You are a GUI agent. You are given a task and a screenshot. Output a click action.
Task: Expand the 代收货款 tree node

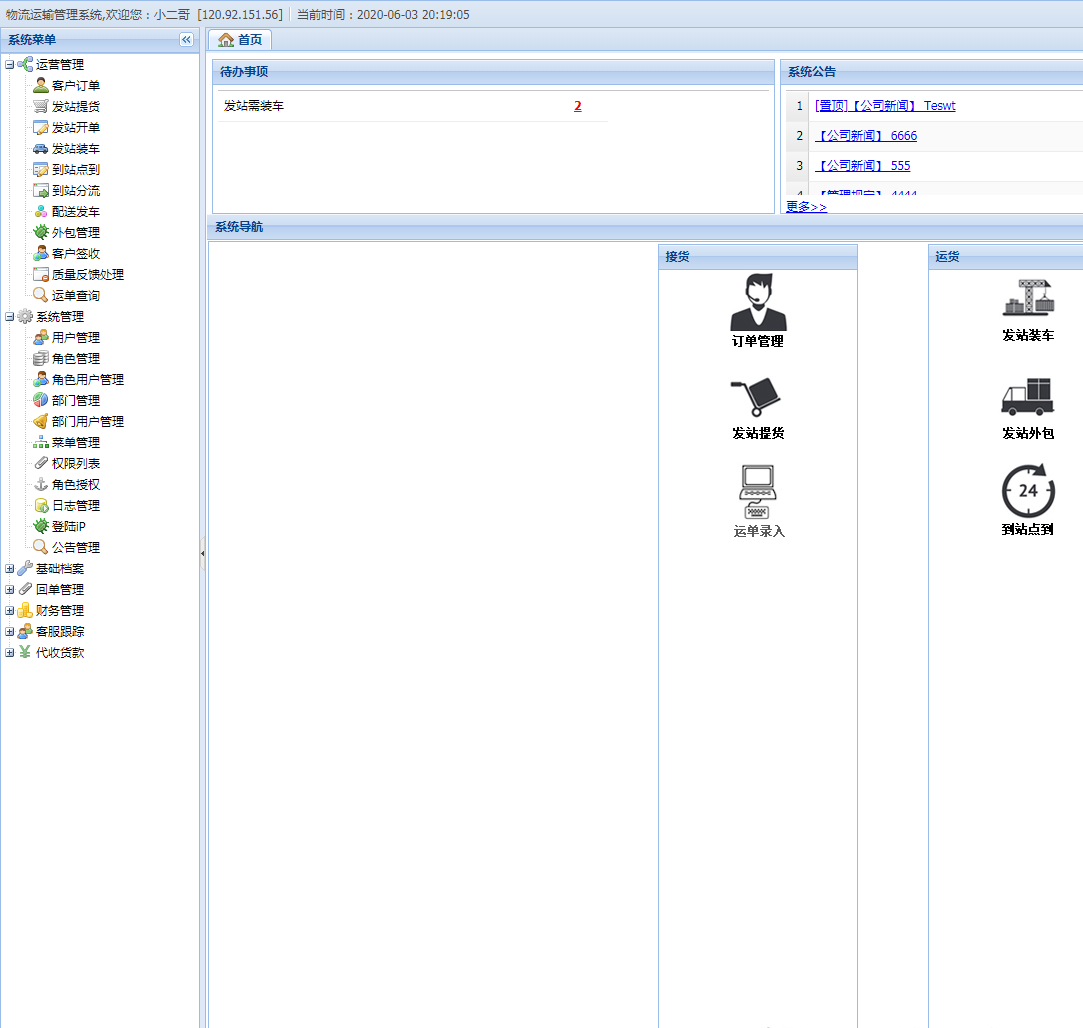pyautogui.click(x=9, y=653)
